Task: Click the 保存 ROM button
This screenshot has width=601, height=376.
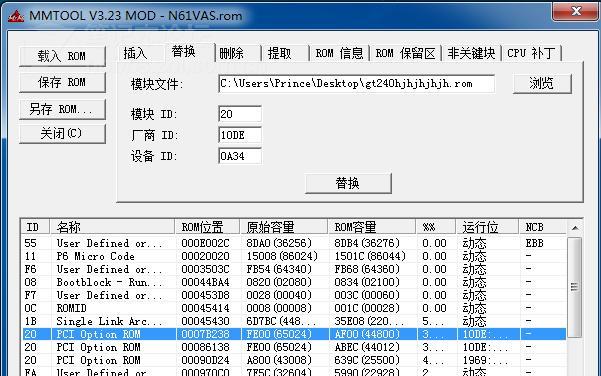Action: pyautogui.click(x=62, y=82)
